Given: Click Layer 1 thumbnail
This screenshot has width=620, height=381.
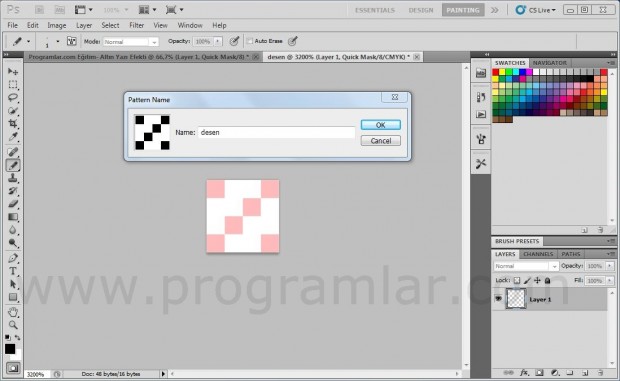Looking at the screenshot, I should pyautogui.click(x=516, y=299).
